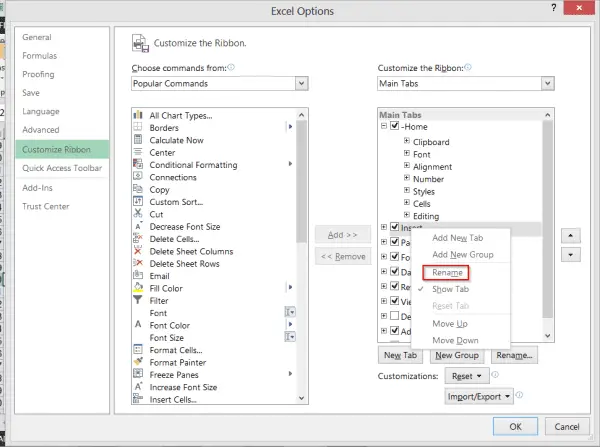Toggle the checkbox for the Fo tab
This screenshot has height=447, width=600.
pos(395,256)
